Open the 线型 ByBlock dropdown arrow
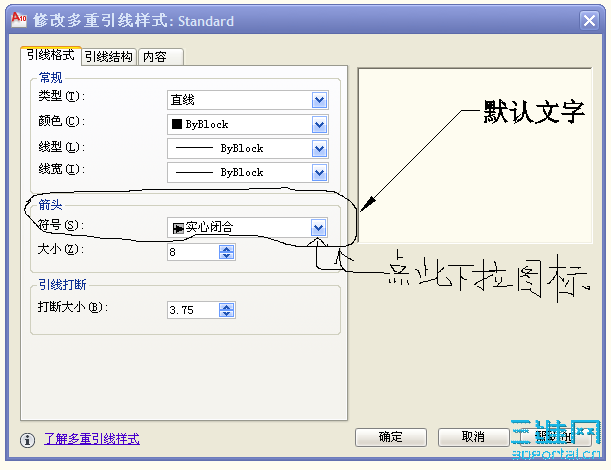Viewport: 611px width, 470px height. pyautogui.click(x=320, y=148)
